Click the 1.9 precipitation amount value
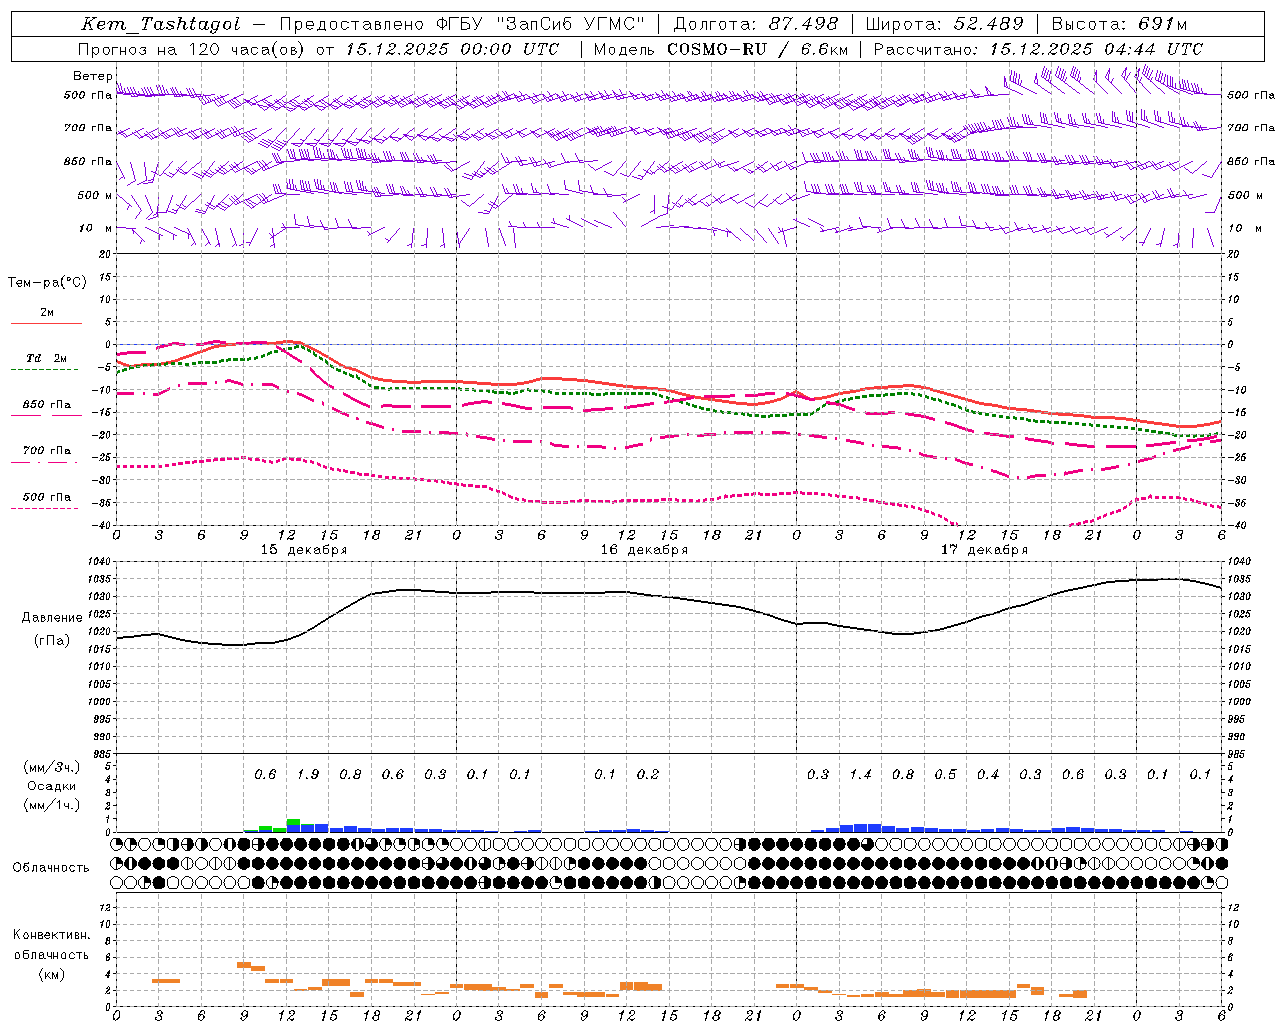1280x1024 pixels. (x=308, y=774)
